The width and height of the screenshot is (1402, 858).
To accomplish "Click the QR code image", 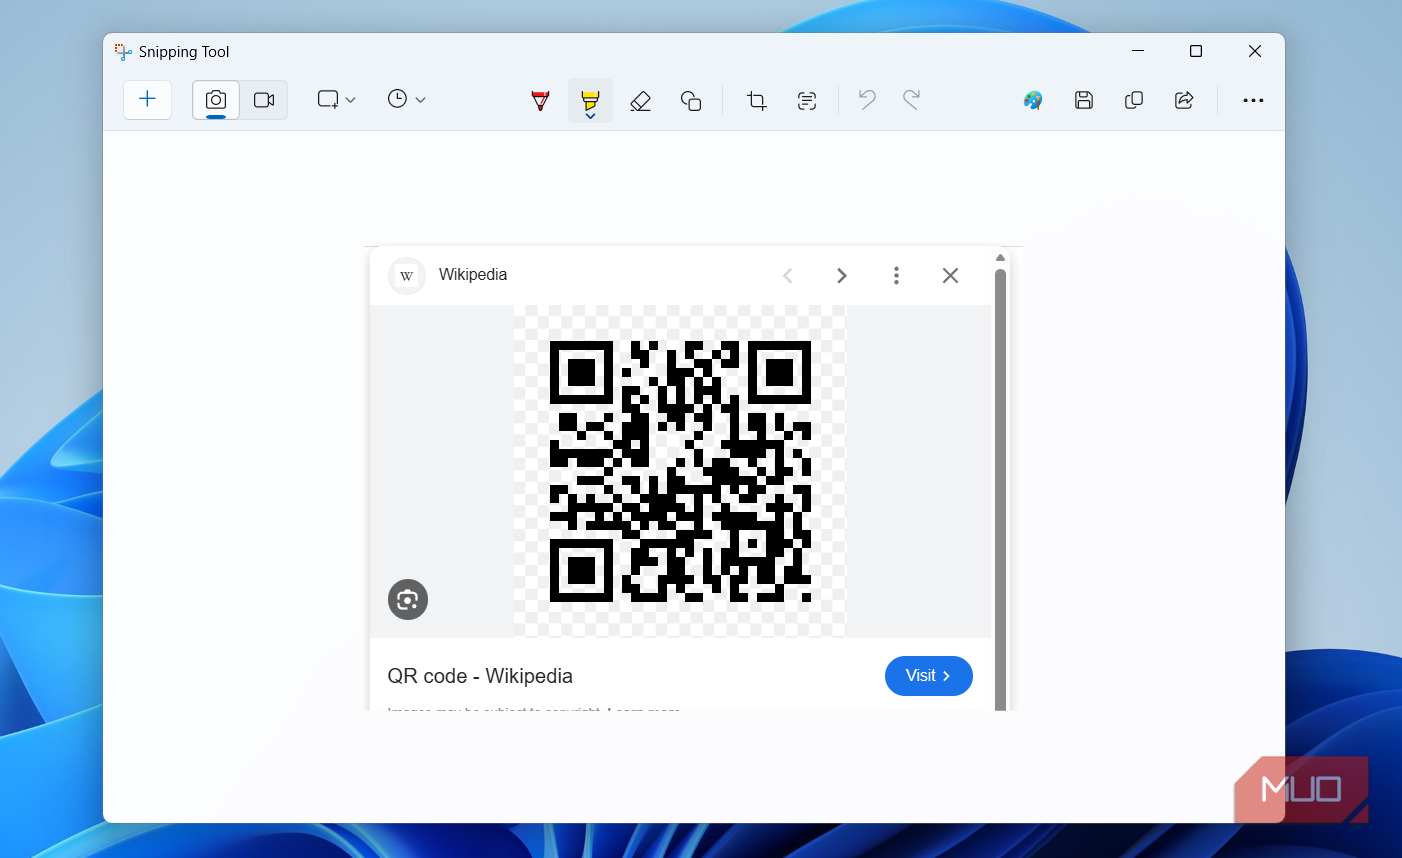I will tap(680, 471).
